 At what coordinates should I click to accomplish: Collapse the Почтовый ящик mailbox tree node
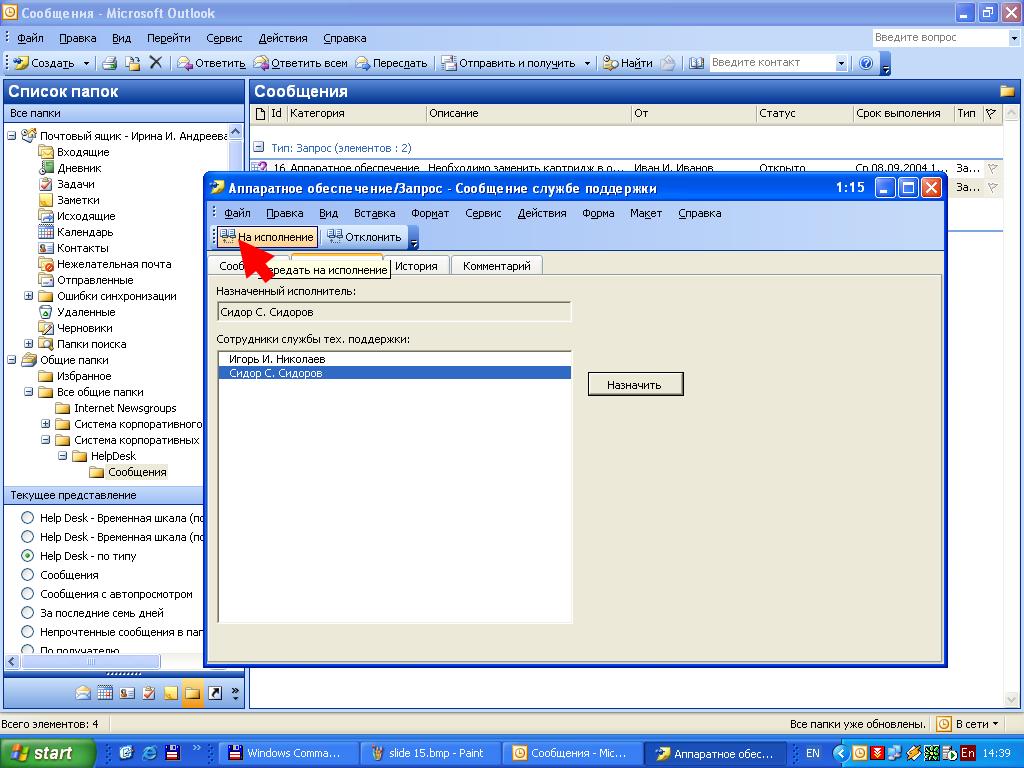point(12,136)
